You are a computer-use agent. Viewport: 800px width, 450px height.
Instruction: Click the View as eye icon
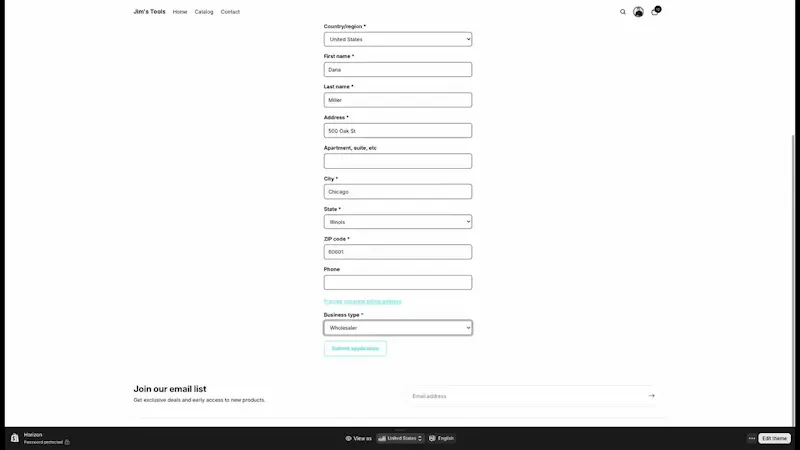348,438
